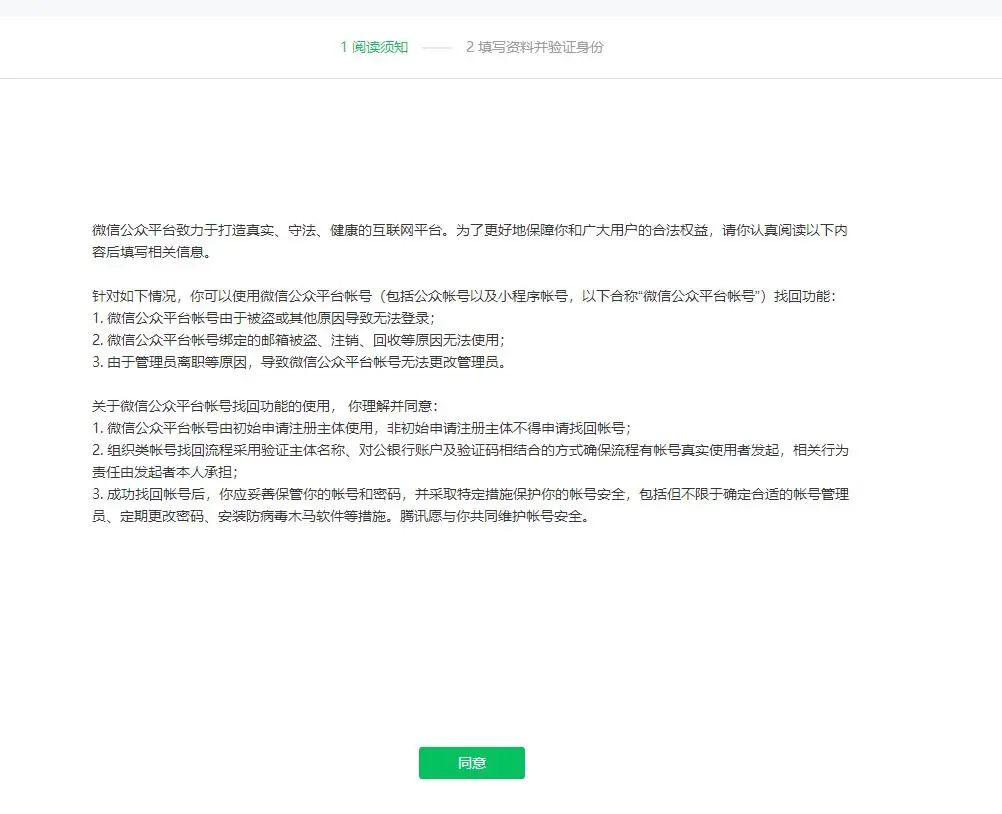Click the line 3. 由于管理员离职等原因
1002x814 pixels.
coord(299,362)
